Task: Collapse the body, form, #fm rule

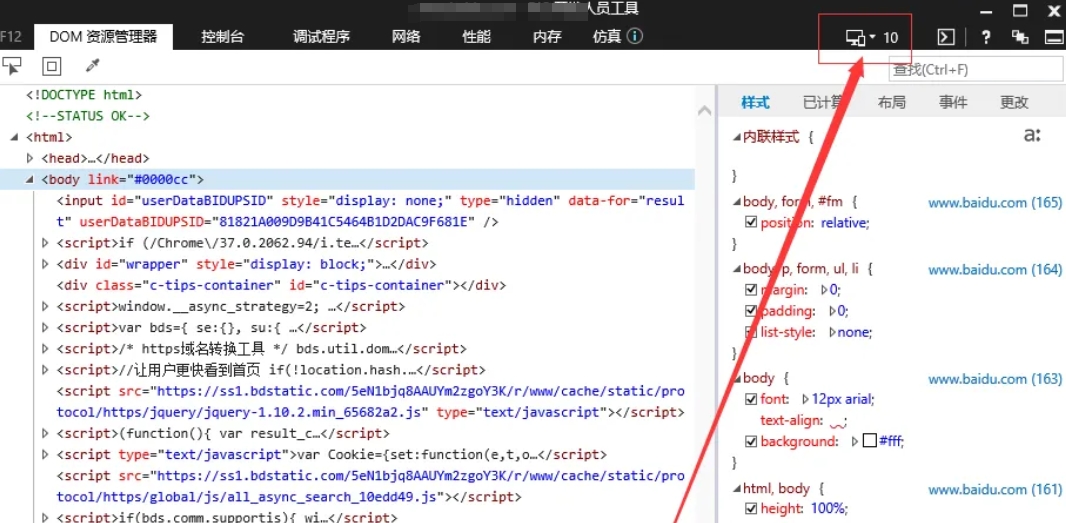Action: (736, 202)
